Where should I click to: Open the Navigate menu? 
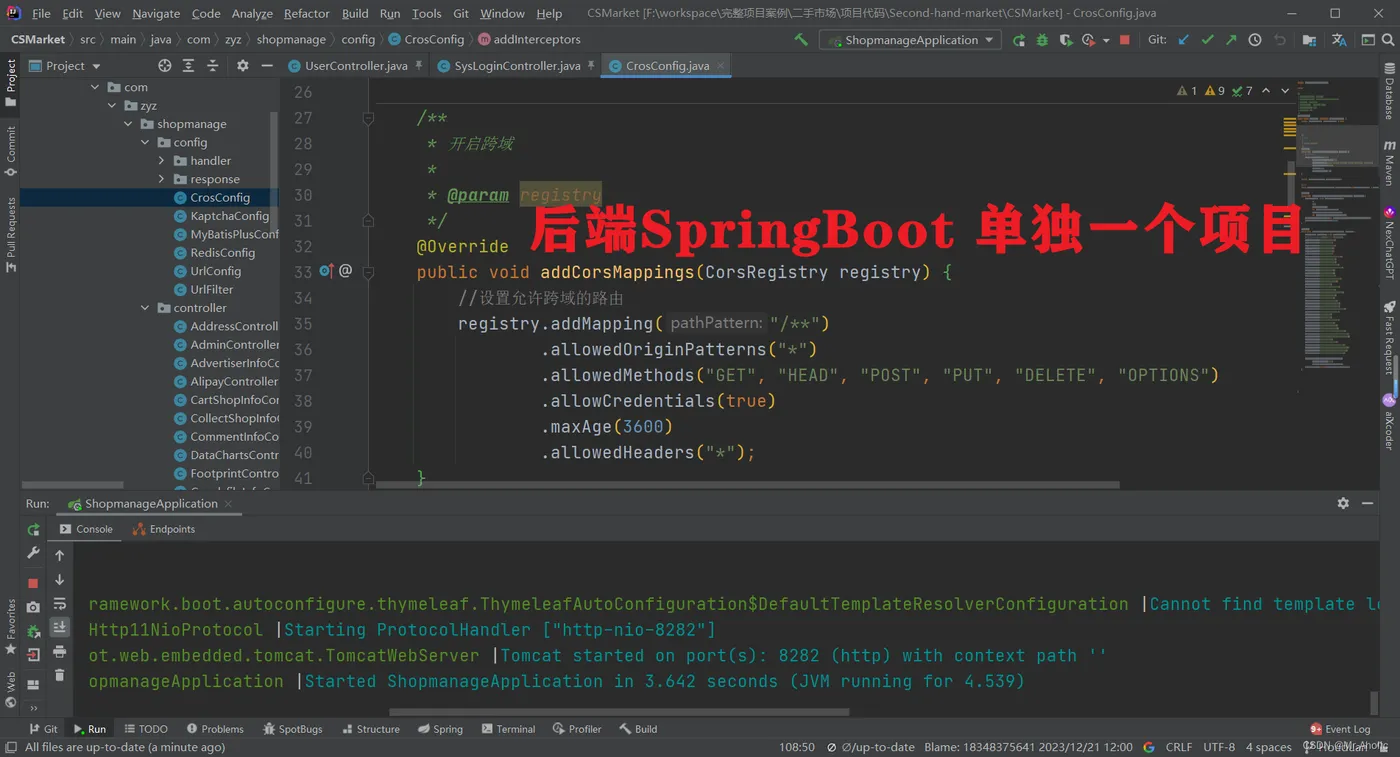click(156, 13)
